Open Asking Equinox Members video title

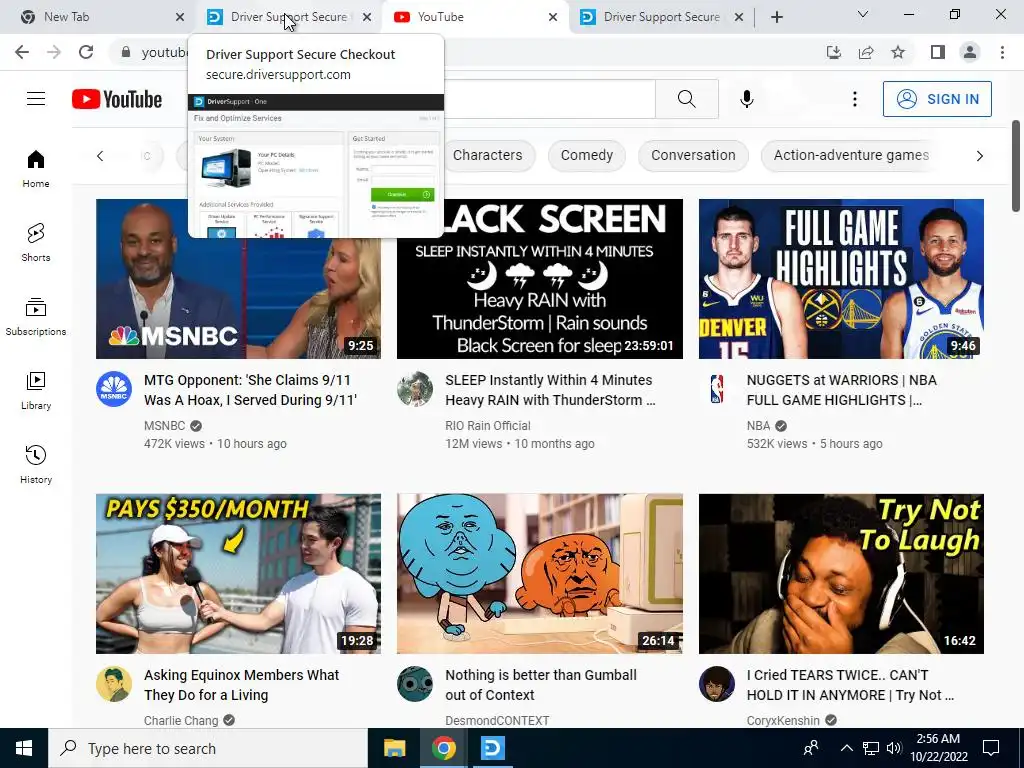[x=241, y=684]
